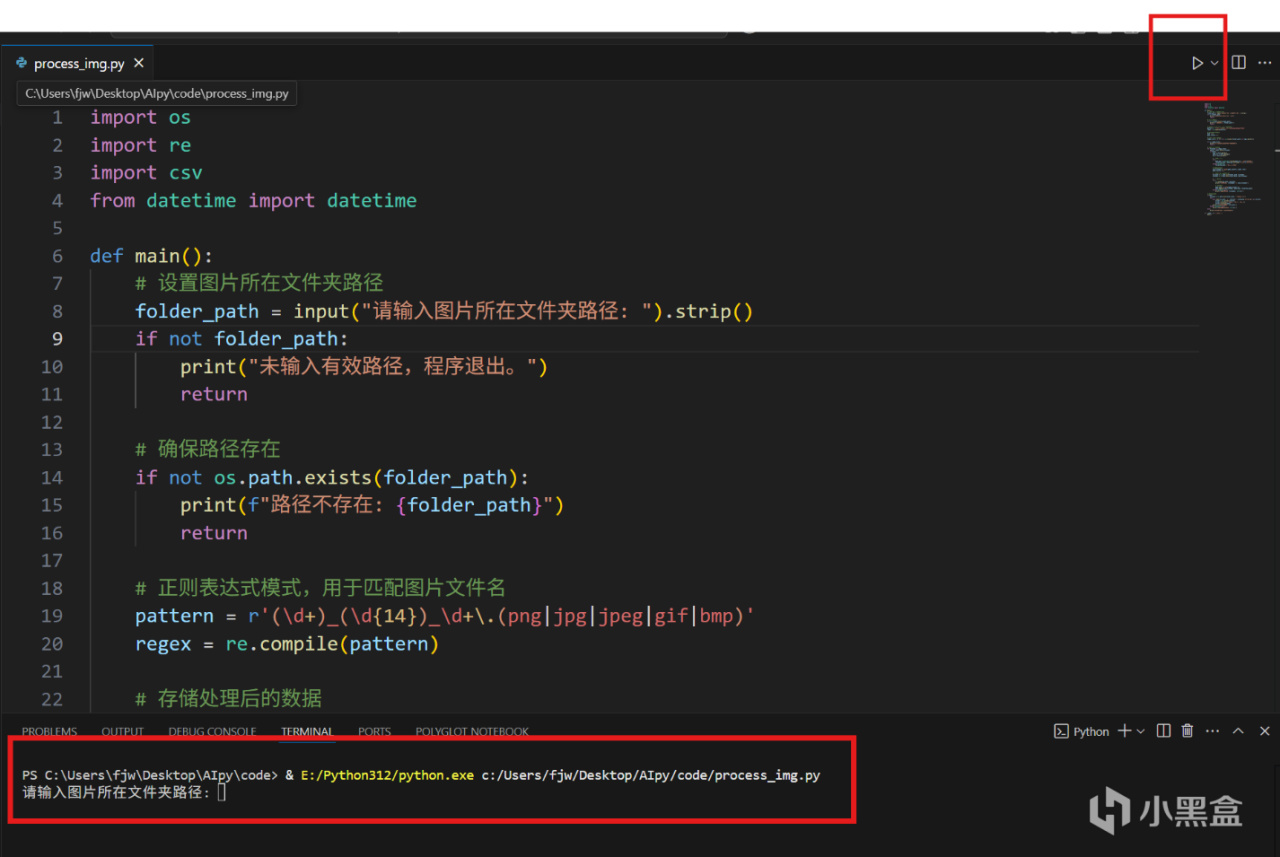Screen dimensions: 1280x857
Task: Click line number 9 in the gutter
Action: click(57, 338)
